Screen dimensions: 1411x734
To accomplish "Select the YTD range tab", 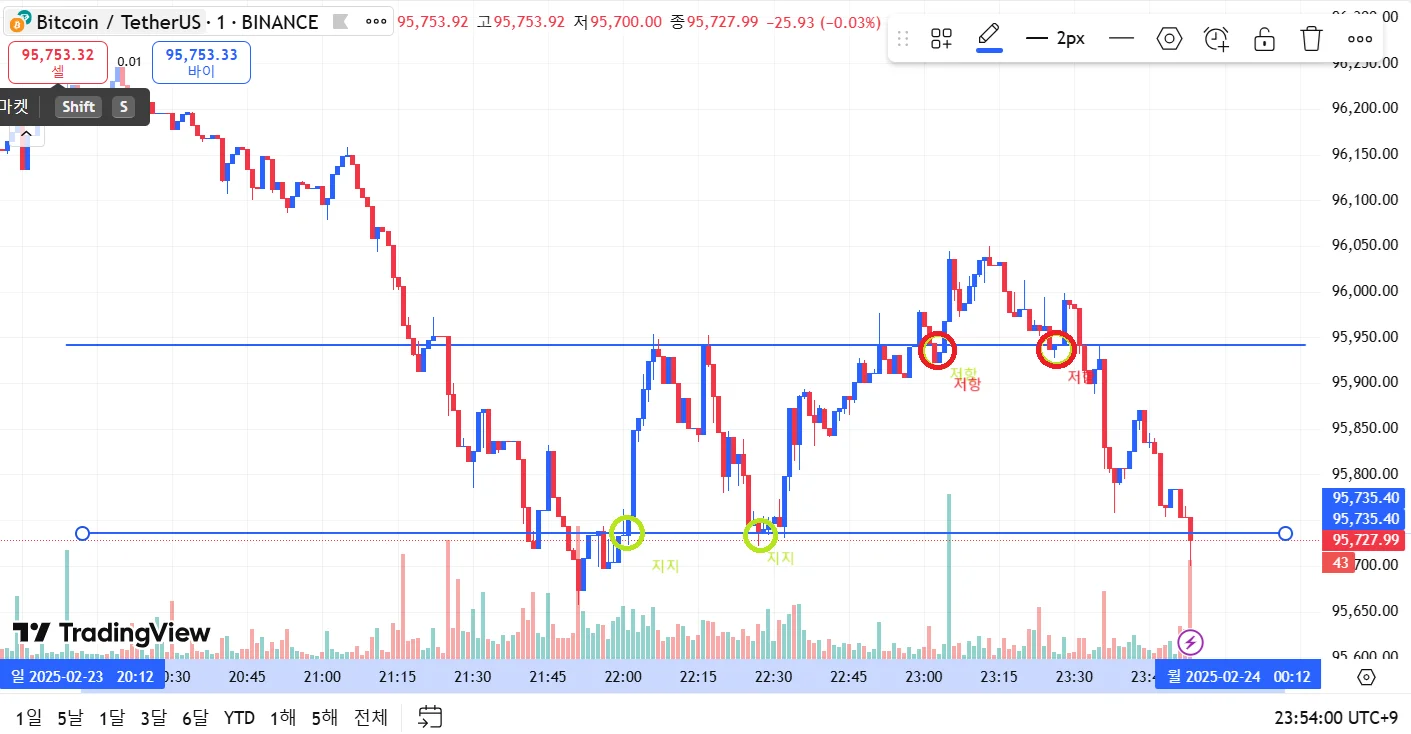I will [x=239, y=717].
